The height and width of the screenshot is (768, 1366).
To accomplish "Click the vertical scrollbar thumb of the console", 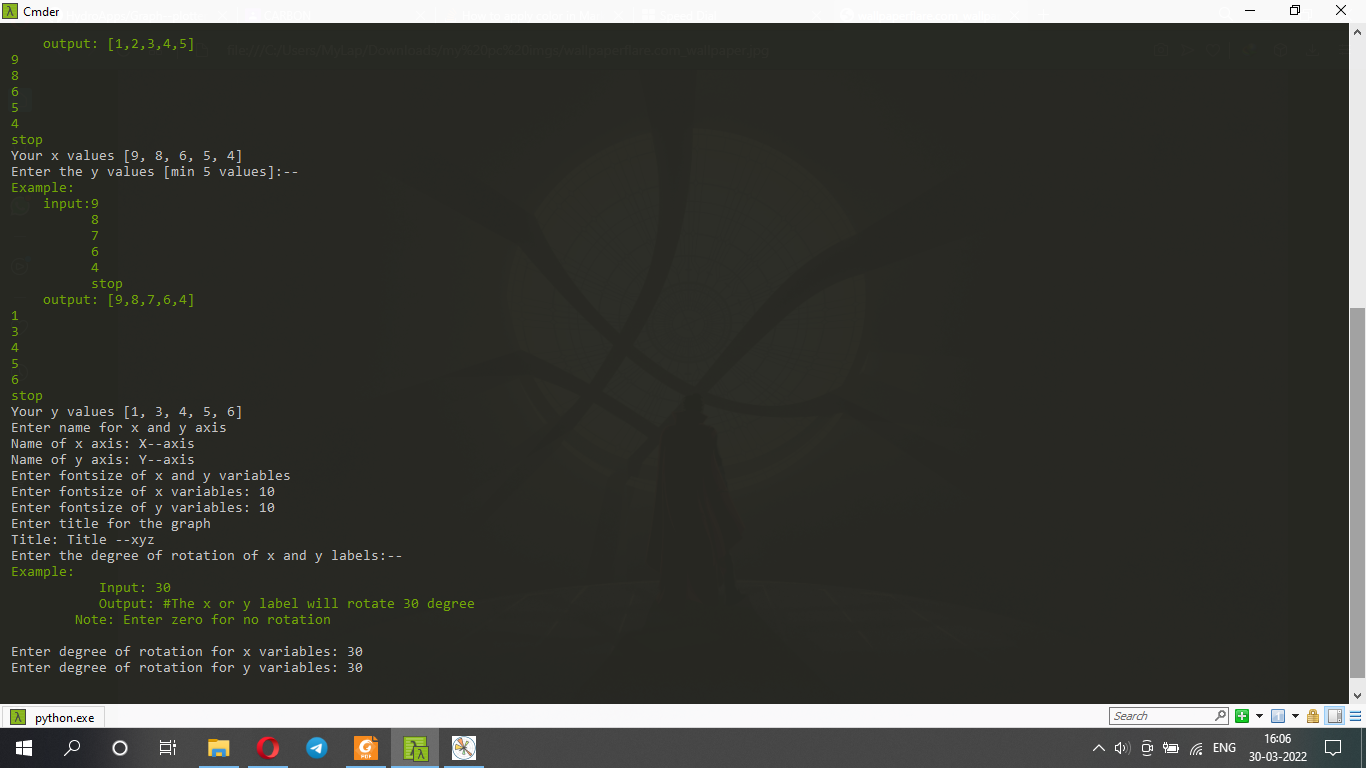I will point(1357,492).
